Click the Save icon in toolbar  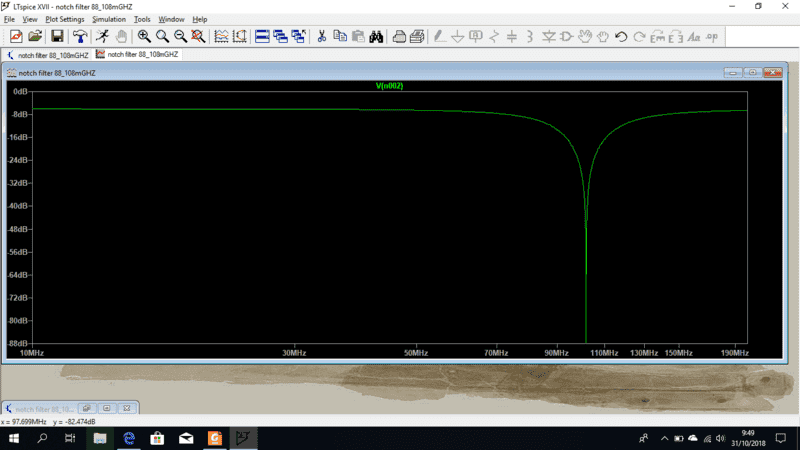(x=57, y=37)
